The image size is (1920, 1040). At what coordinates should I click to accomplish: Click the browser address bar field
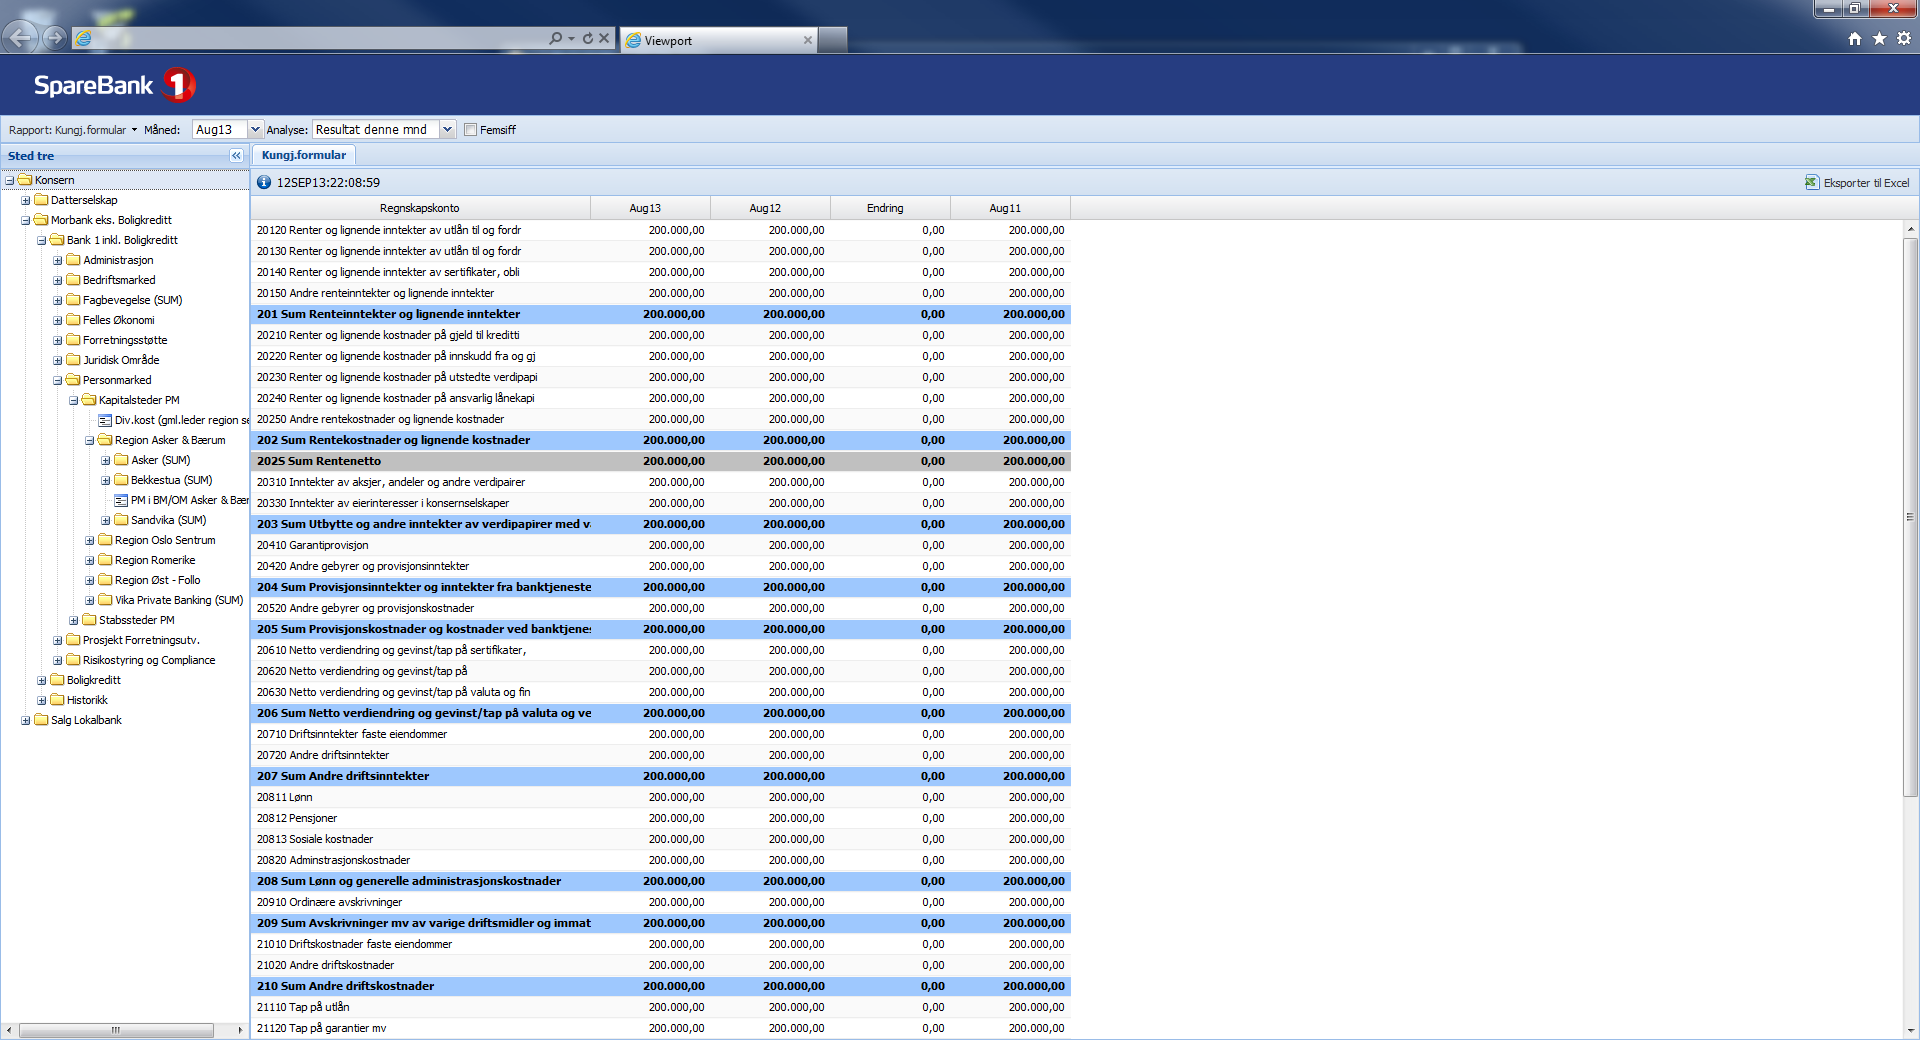[320, 38]
